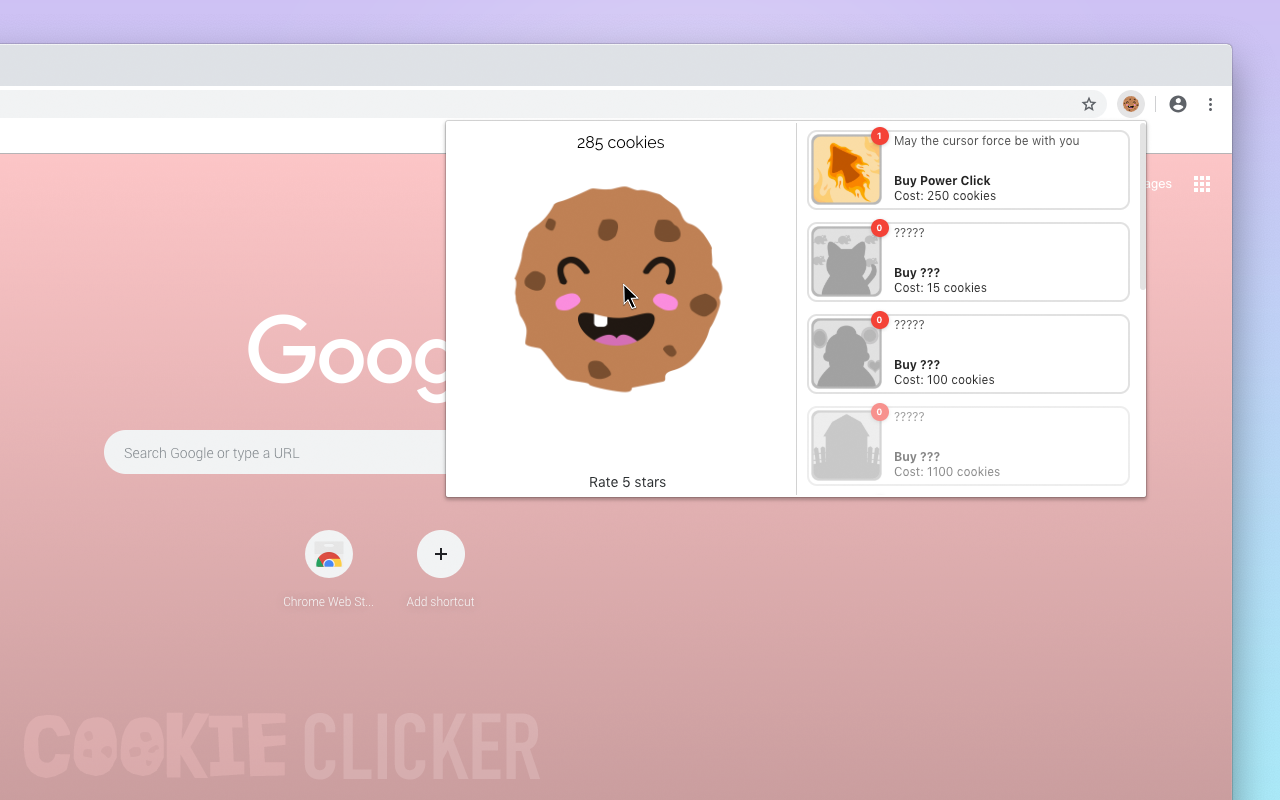Open the Chrome Web Store shortcut
The width and height of the screenshot is (1280, 800).
328,554
